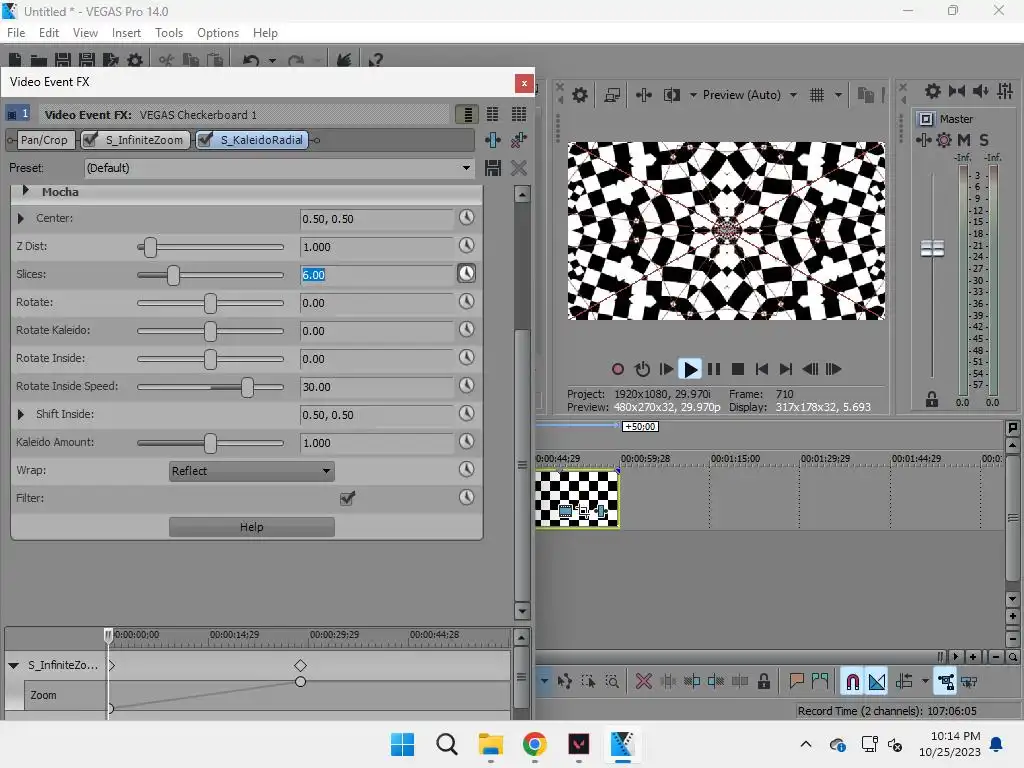Click the plug-in chain button
The height and width of the screenshot is (768, 1024).
click(x=493, y=140)
